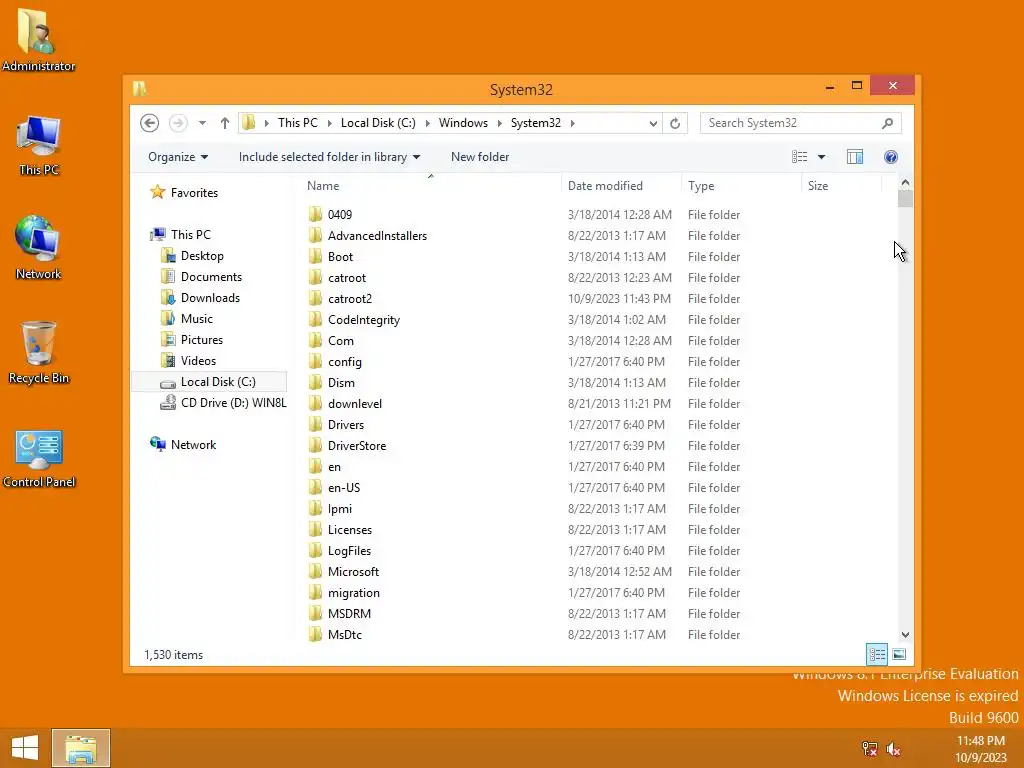Viewport: 1024px width, 768px height.
Task: Go back using the Back arrow button
Action: (x=150, y=123)
